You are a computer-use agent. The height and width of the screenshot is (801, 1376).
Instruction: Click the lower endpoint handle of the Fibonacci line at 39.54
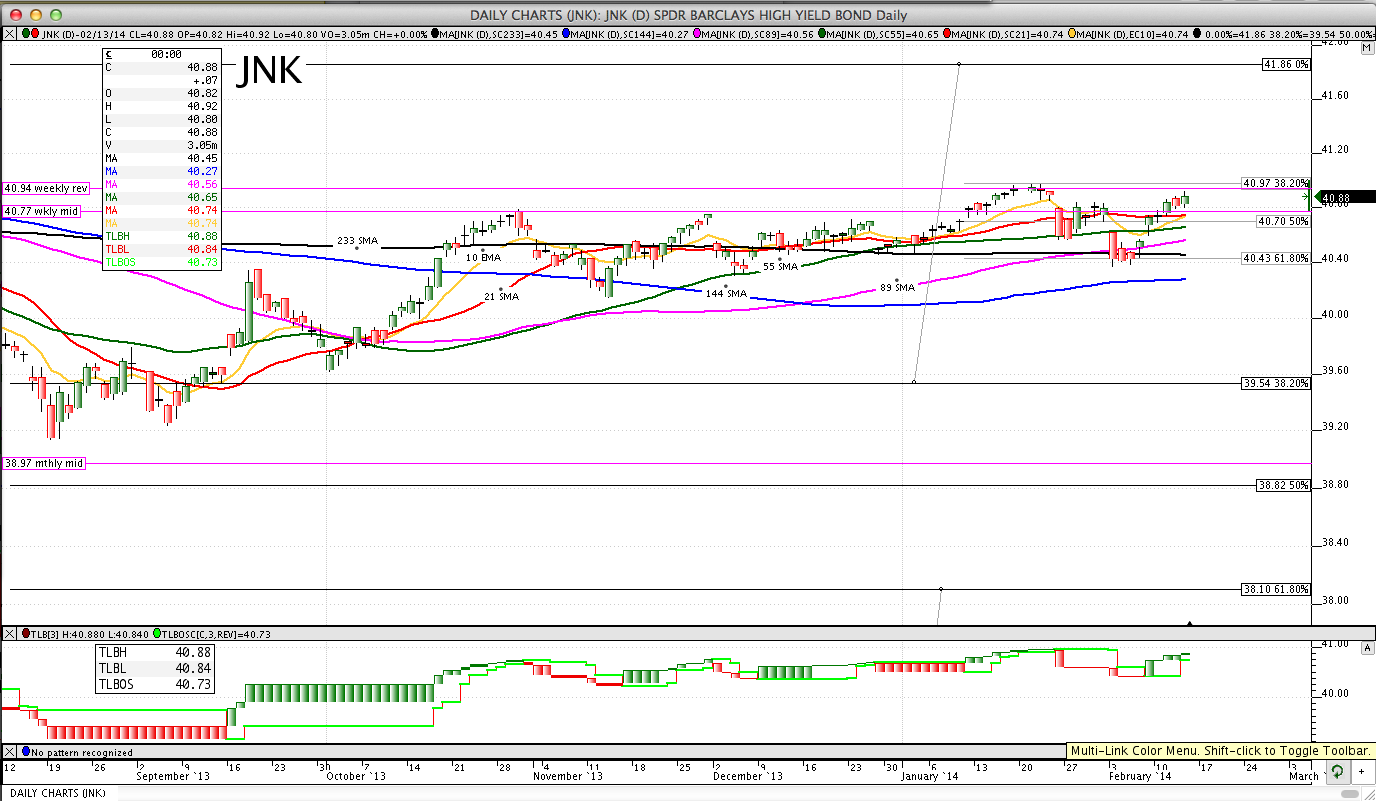click(915, 382)
